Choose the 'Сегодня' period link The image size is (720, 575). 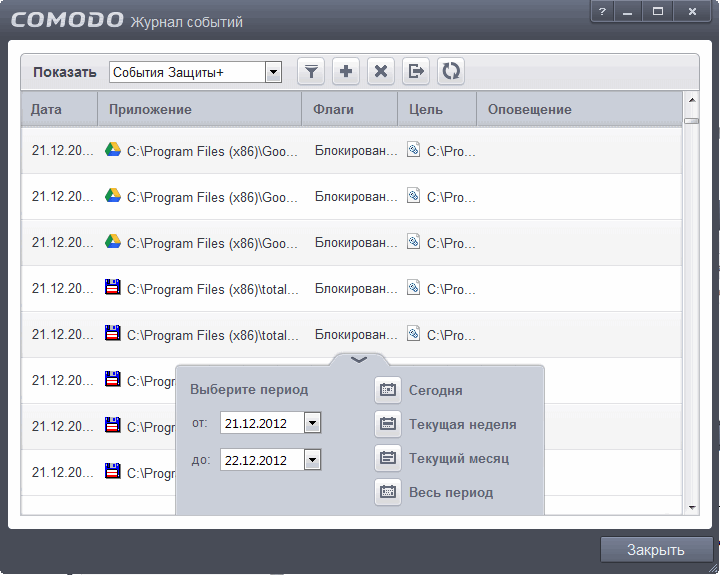coord(435,390)
